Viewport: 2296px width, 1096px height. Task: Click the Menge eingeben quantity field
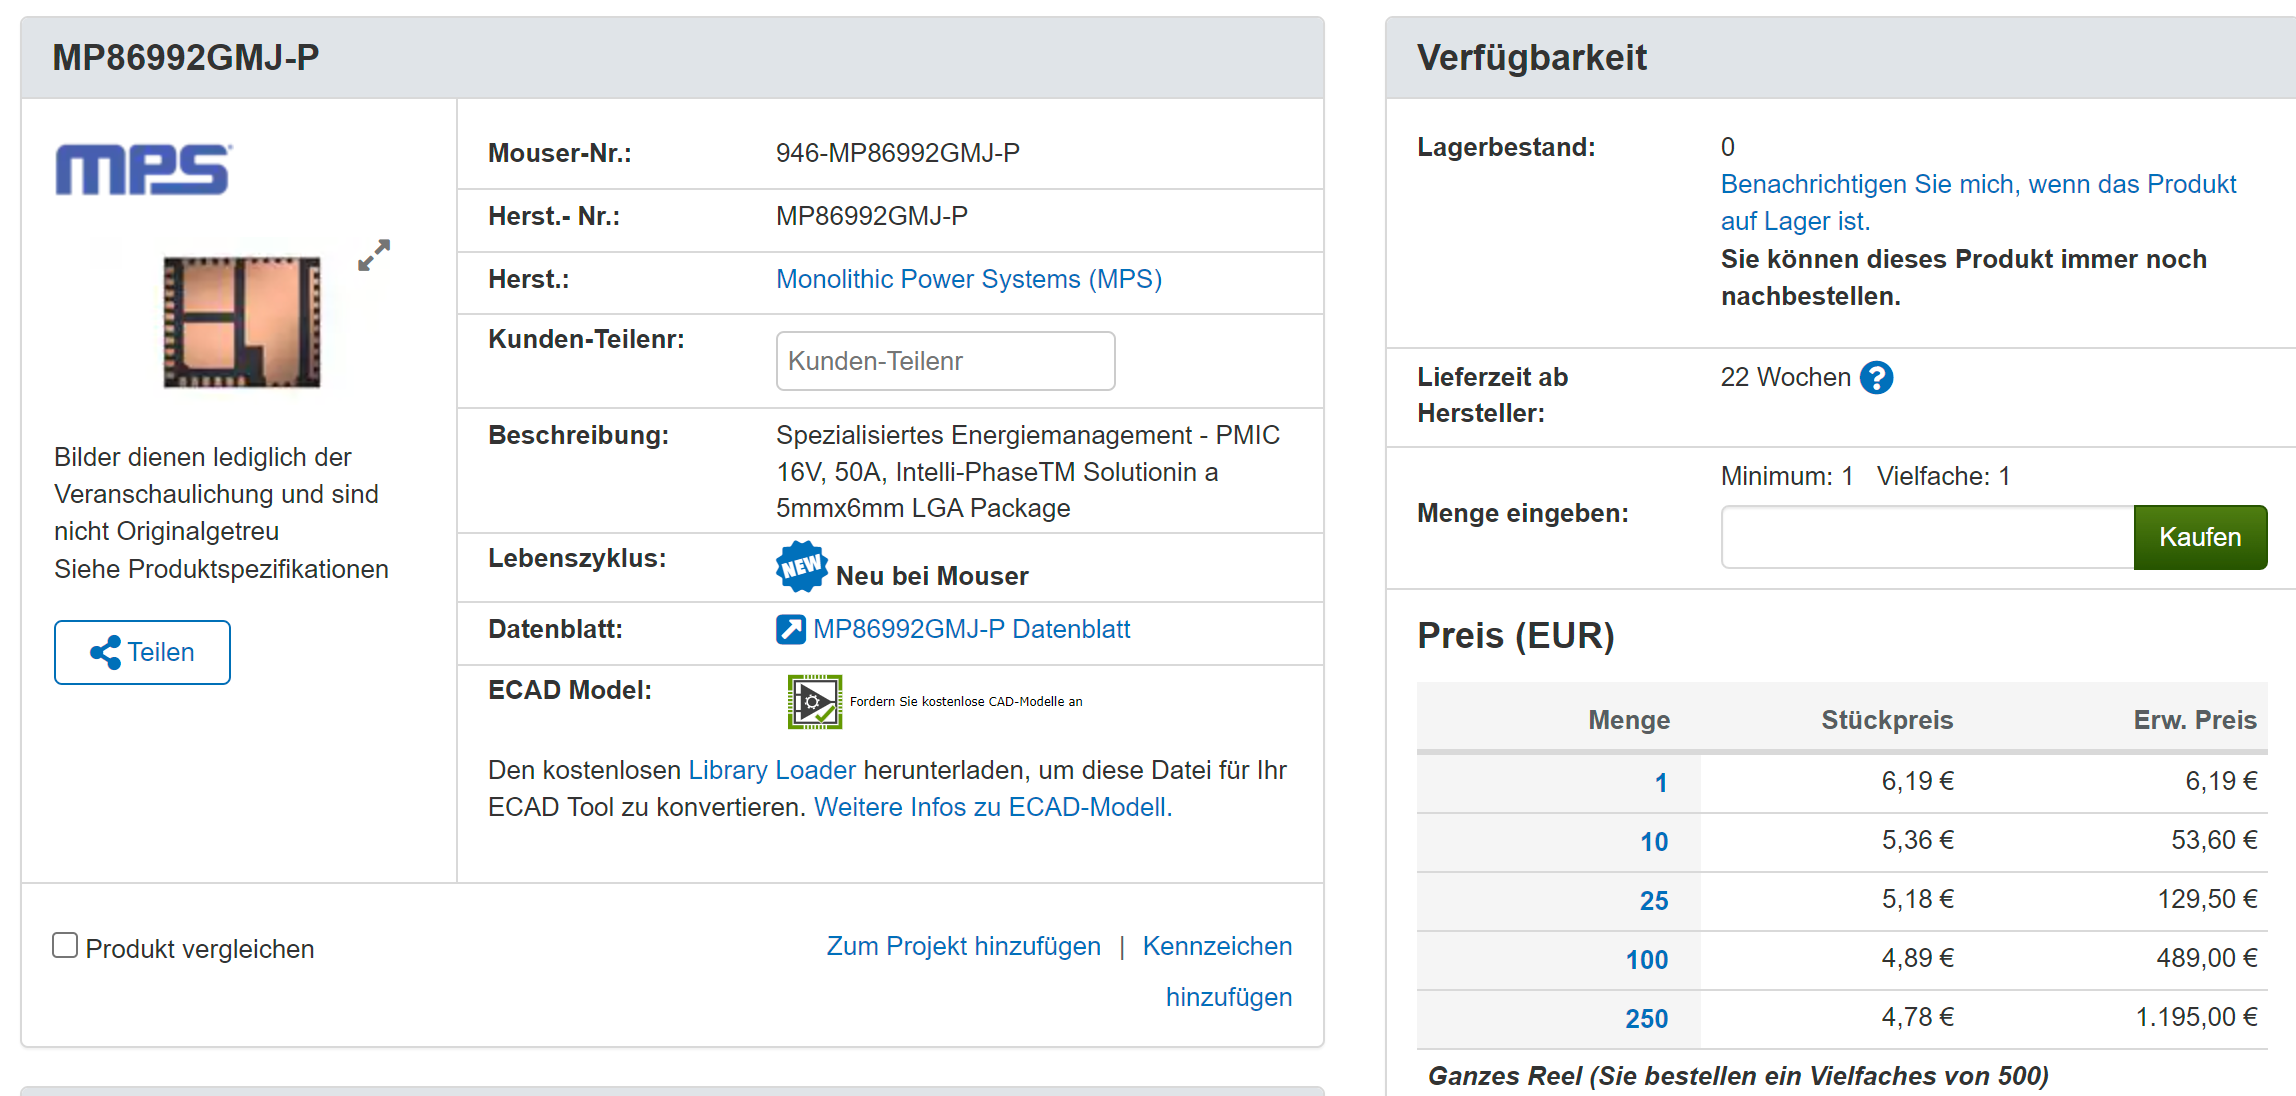point(1926,537)
